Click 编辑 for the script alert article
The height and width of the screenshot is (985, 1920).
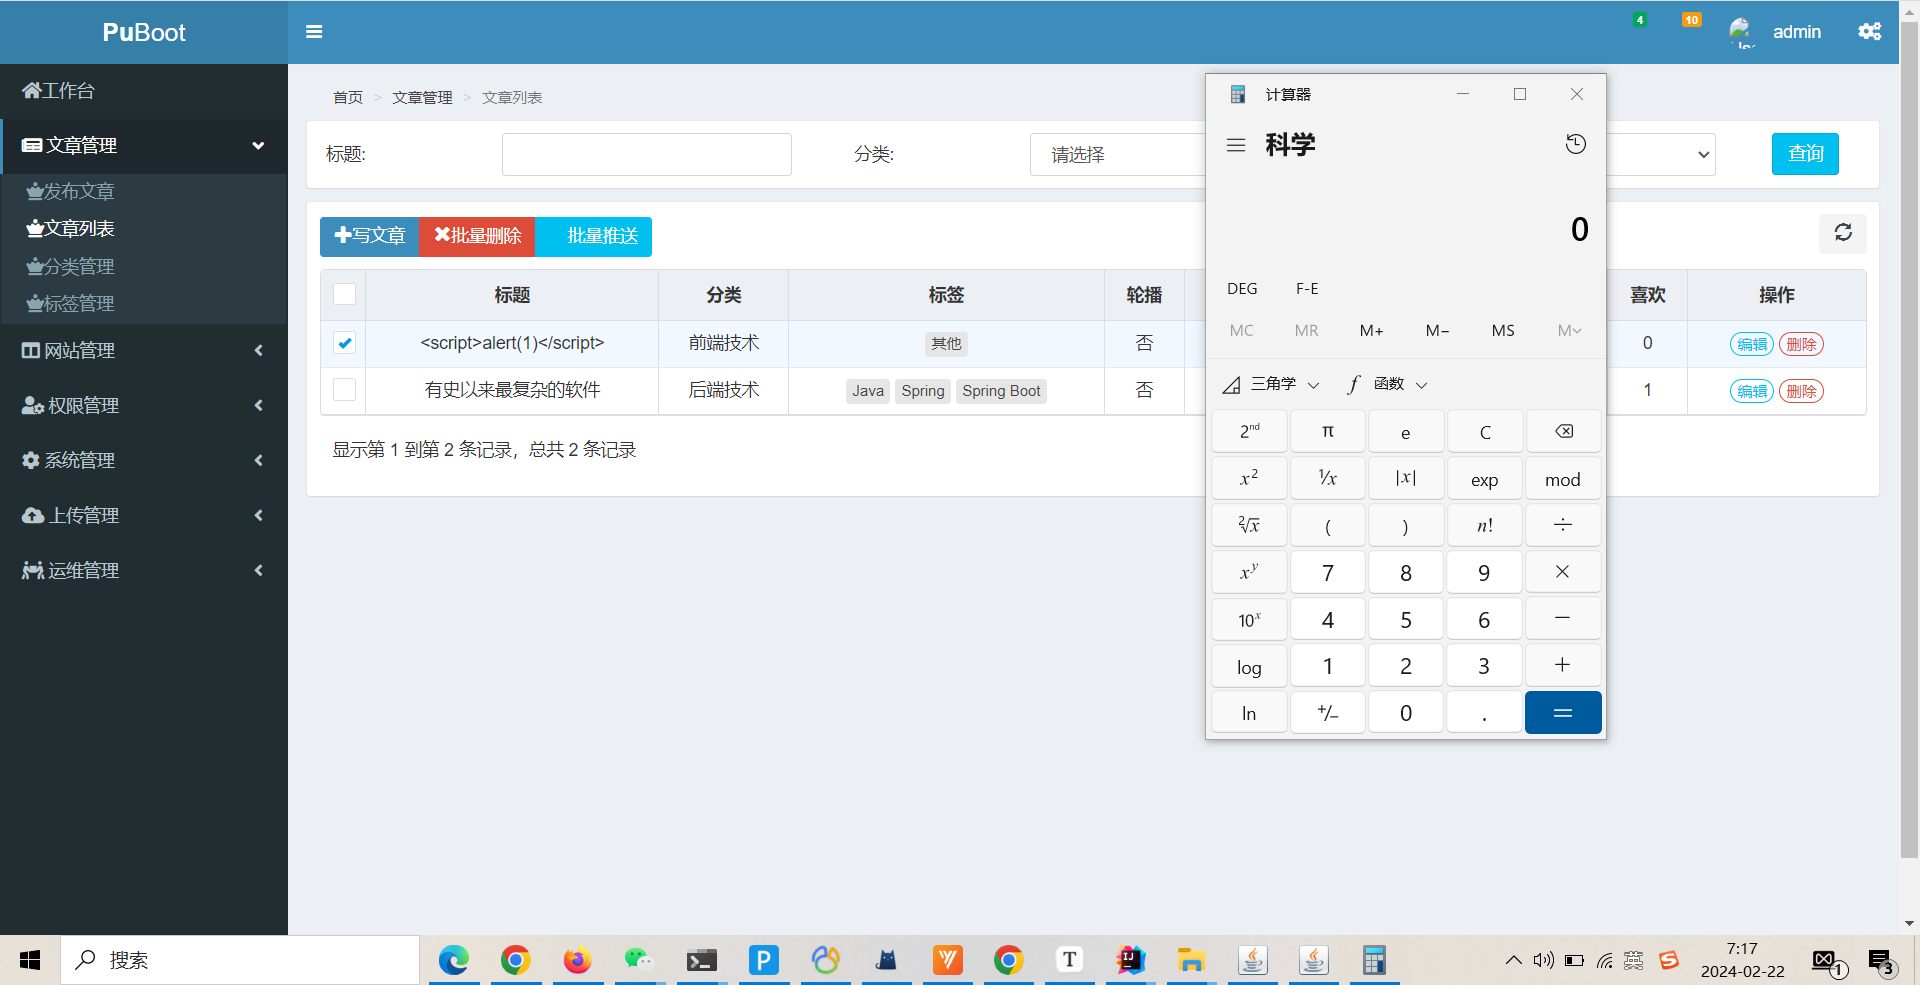(1751, 344)
